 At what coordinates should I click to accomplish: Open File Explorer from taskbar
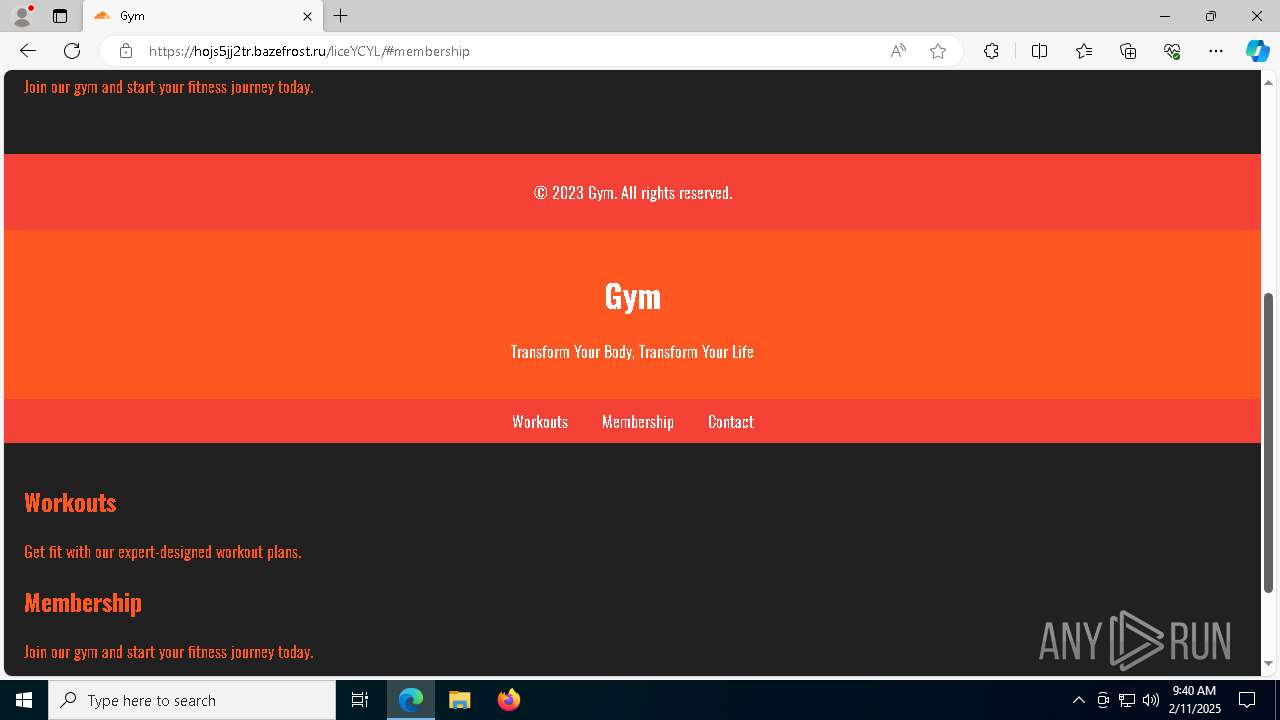[x=460, y=700]
